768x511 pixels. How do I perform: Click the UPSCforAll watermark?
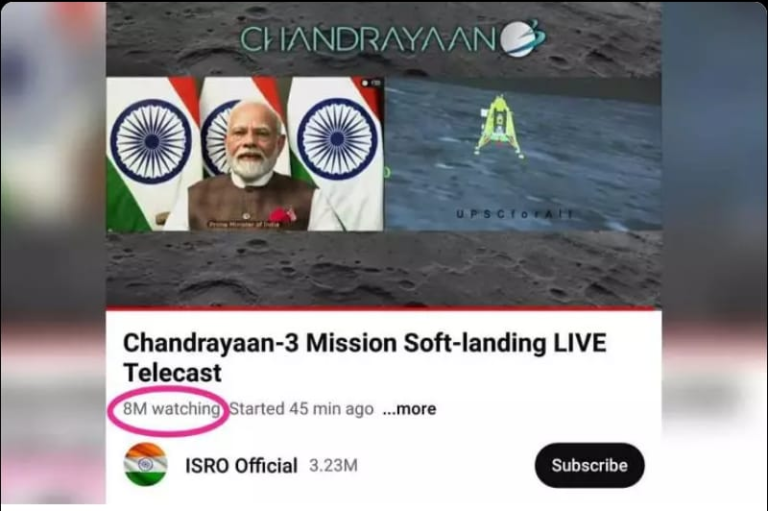[514, 214]
